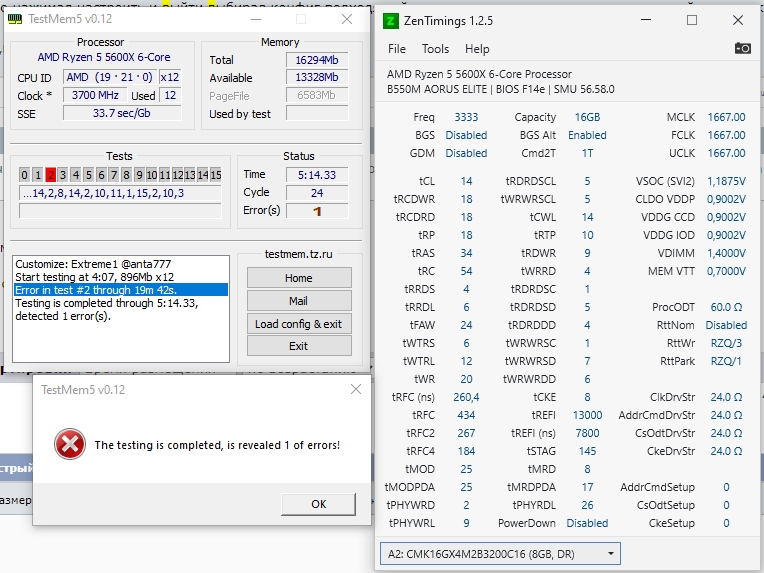Click the Clock value 3700 MHz

[95, 95]
